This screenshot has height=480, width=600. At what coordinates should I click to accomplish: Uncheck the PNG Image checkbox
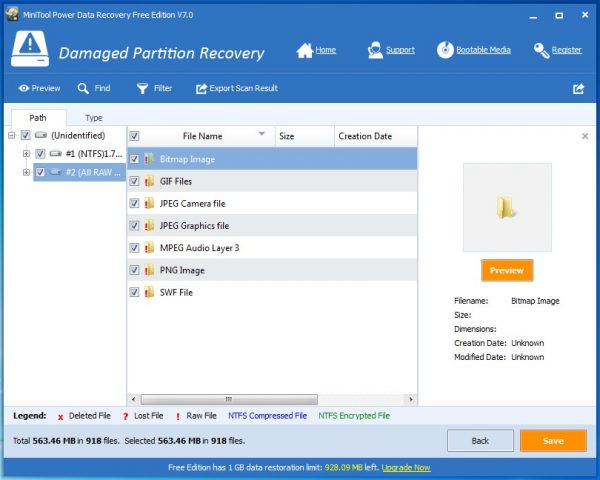click(x=134, y=270)
